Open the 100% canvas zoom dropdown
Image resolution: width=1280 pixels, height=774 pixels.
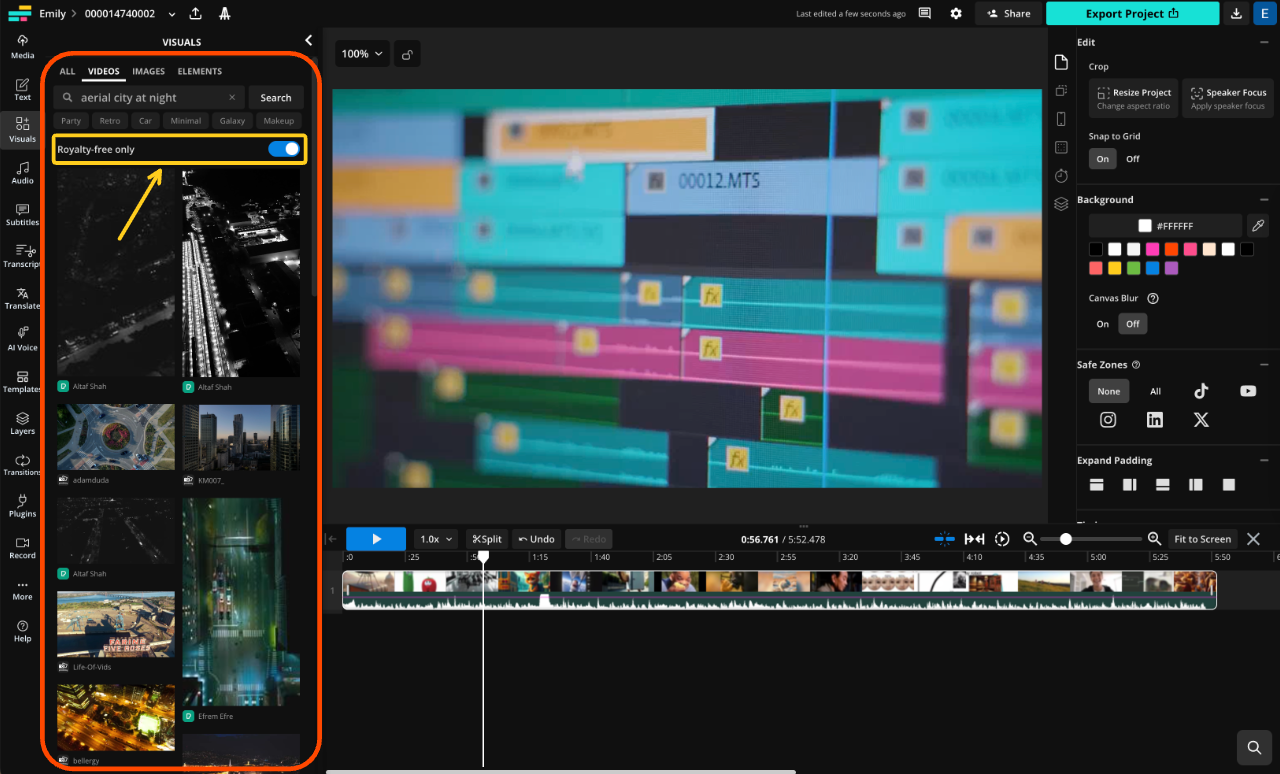coord(362,54)
